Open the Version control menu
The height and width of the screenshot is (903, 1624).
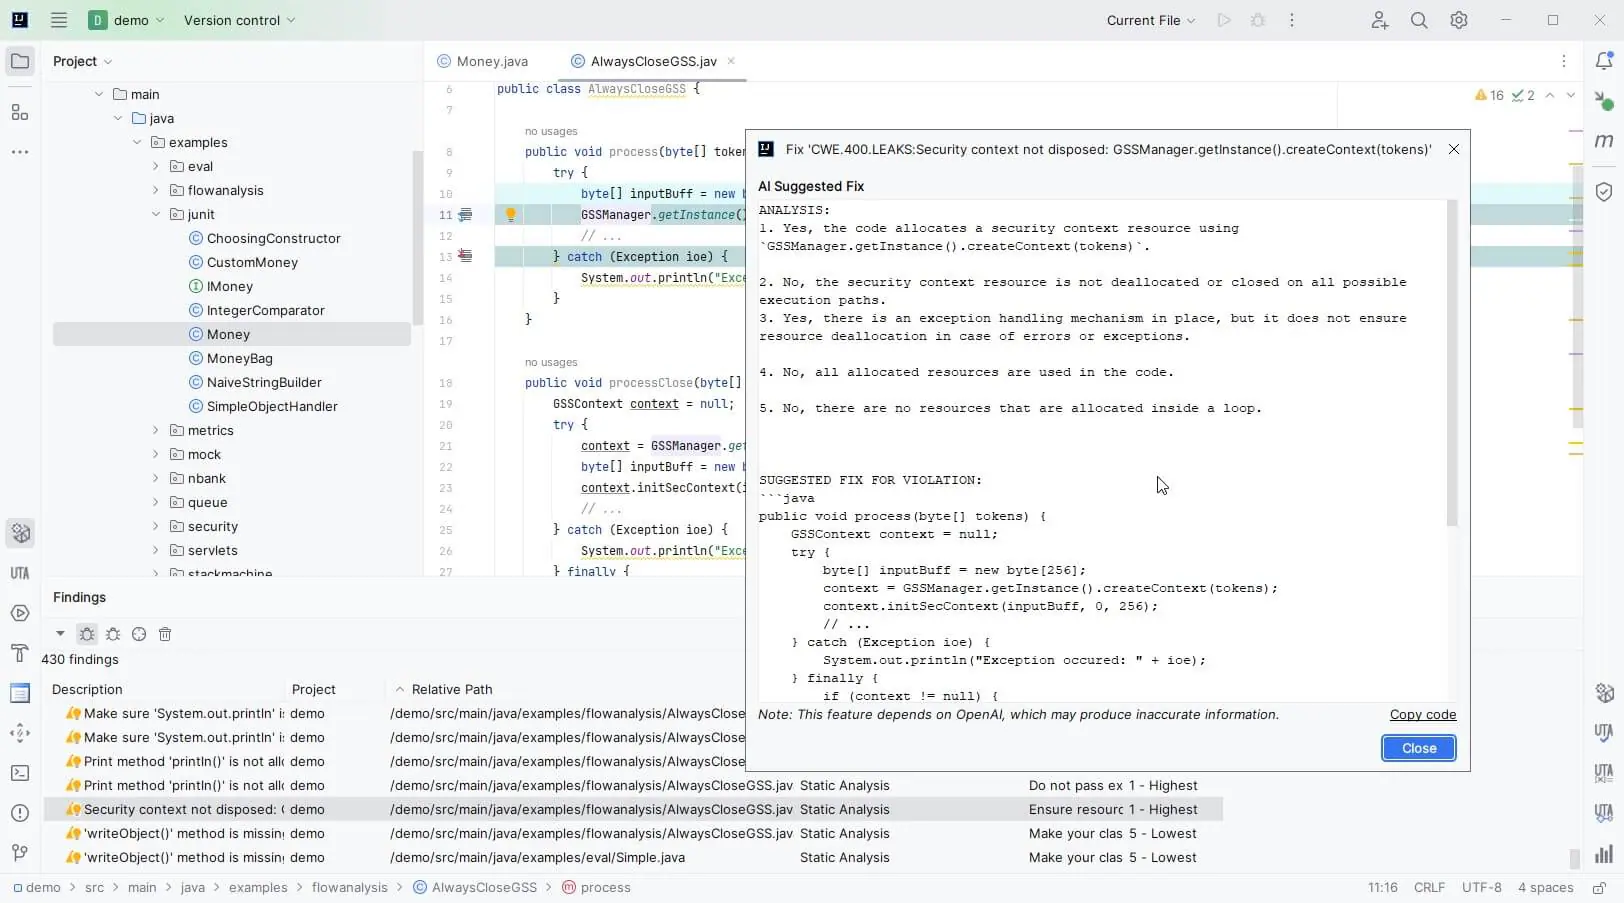click(232, 20)
